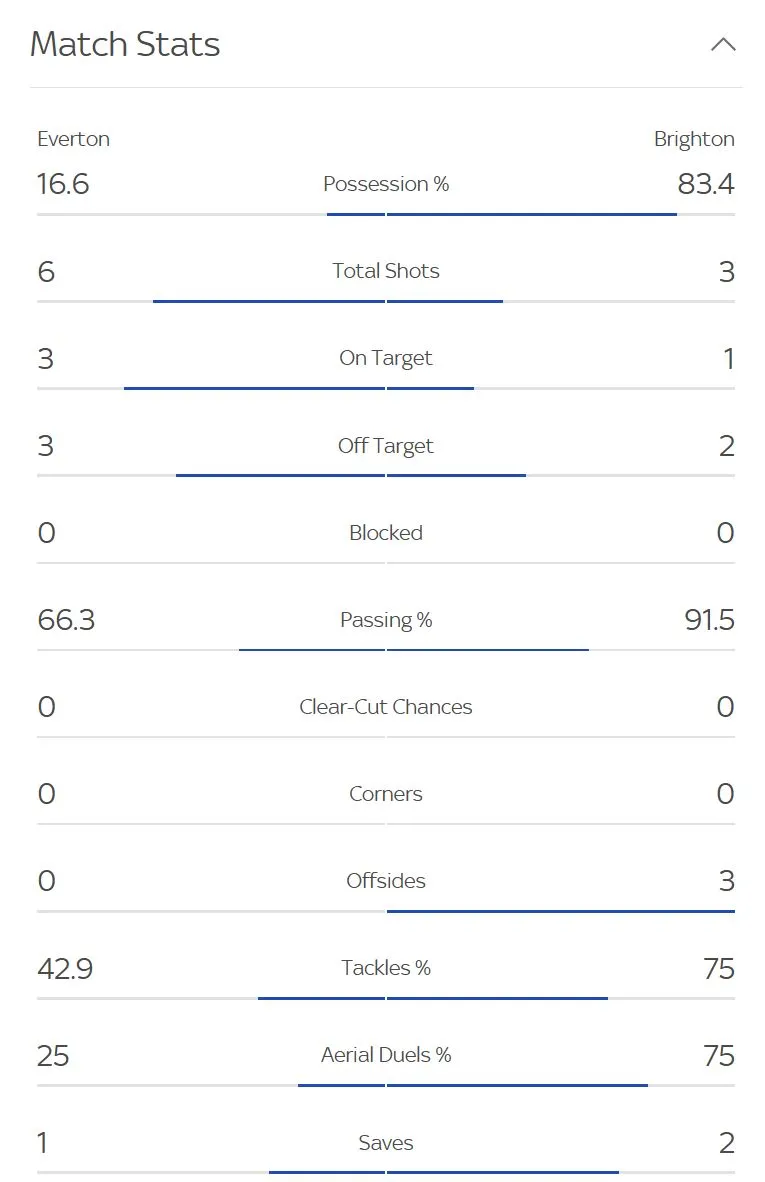Click the Offsides stat label

click(386, 881)
